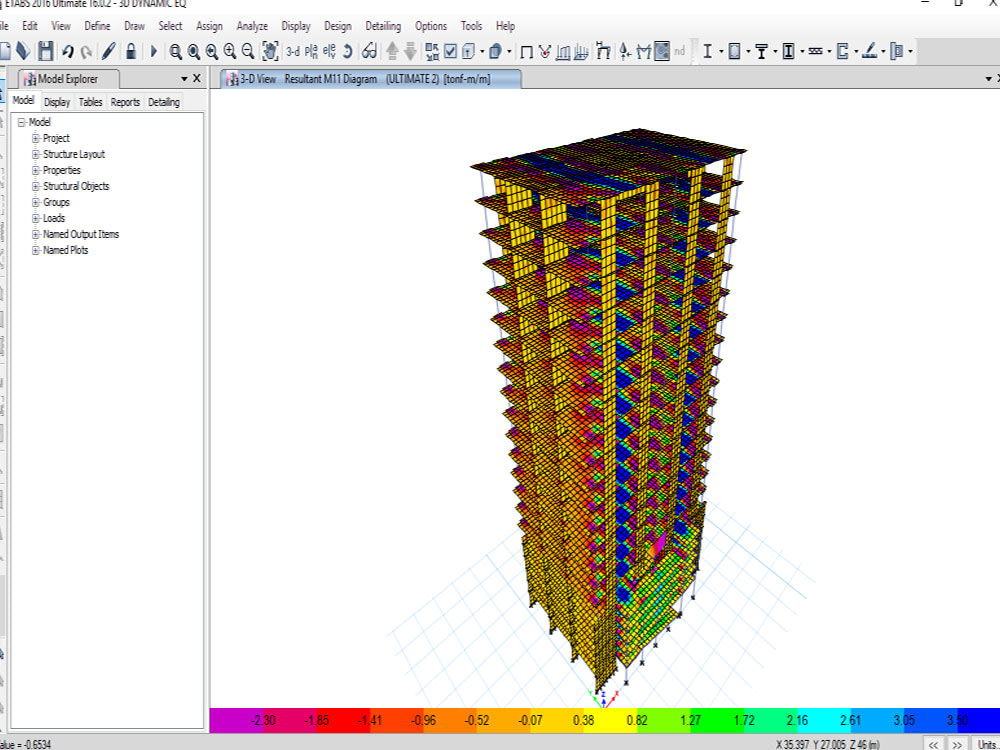Expand the Structure Layout tree node
Viewport: 1000px width, 750px height.
click(34, 154)
